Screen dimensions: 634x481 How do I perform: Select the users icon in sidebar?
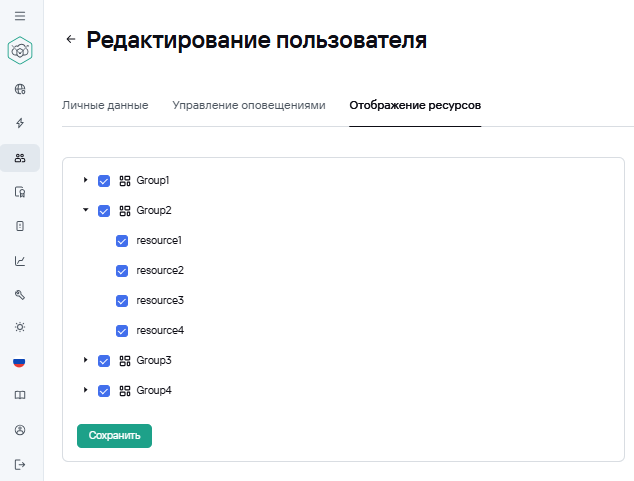[x=20, y=158]
